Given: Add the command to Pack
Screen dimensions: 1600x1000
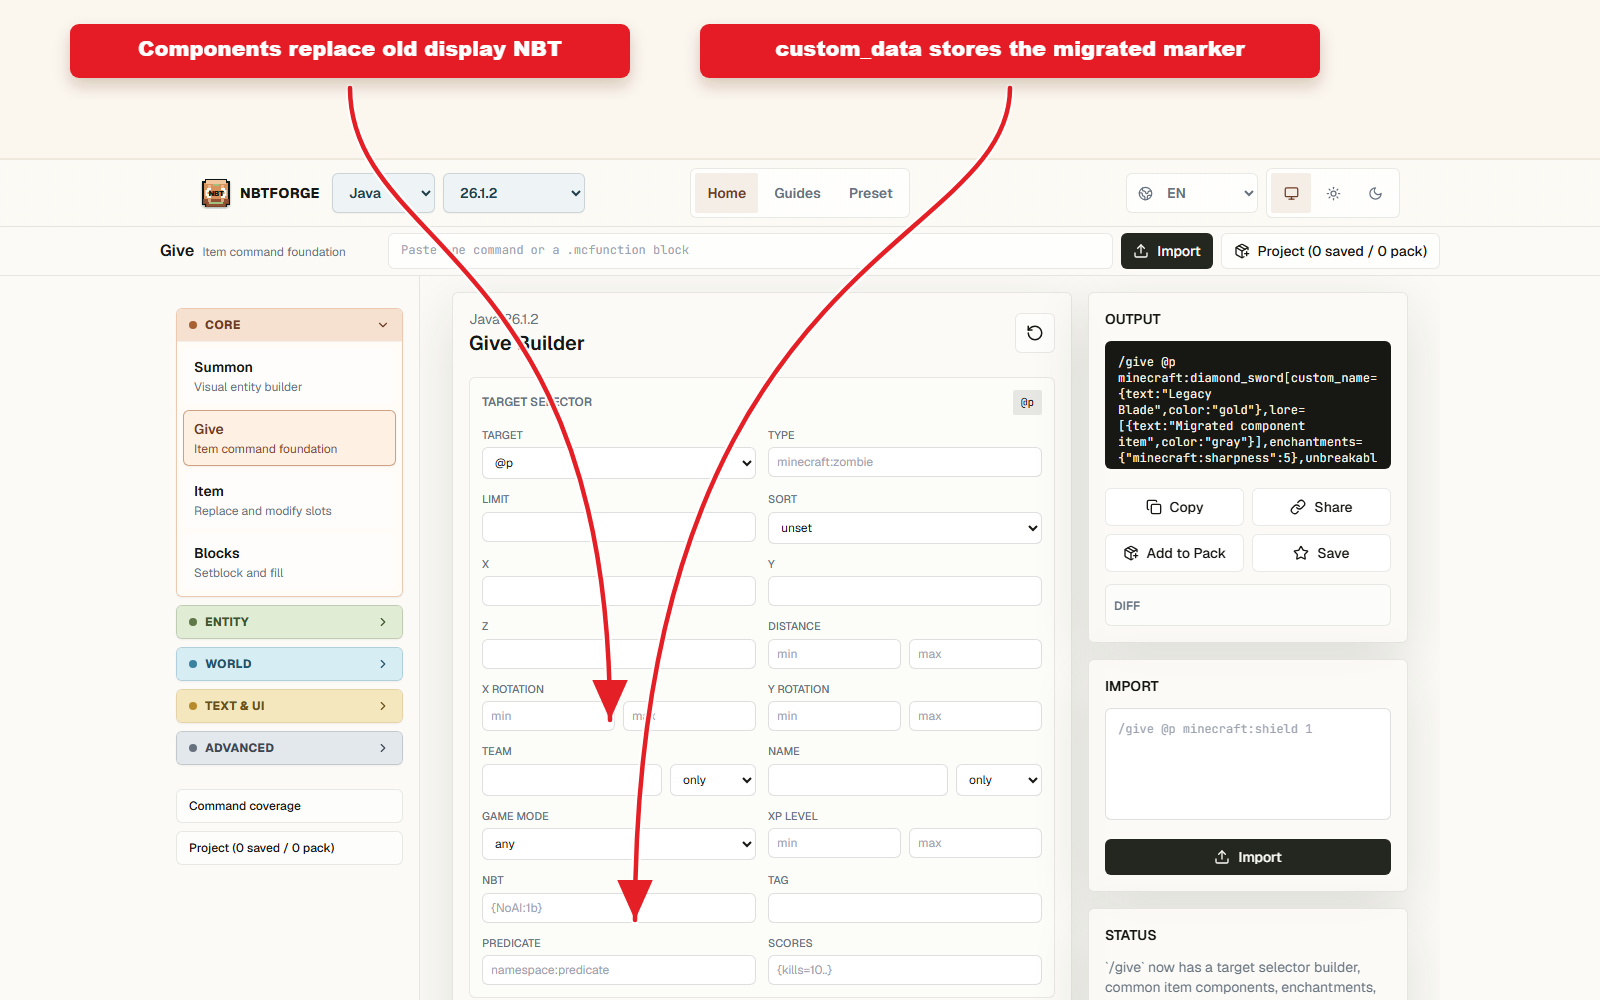Looking at the screenshot, I should (x=1174, y=553).
